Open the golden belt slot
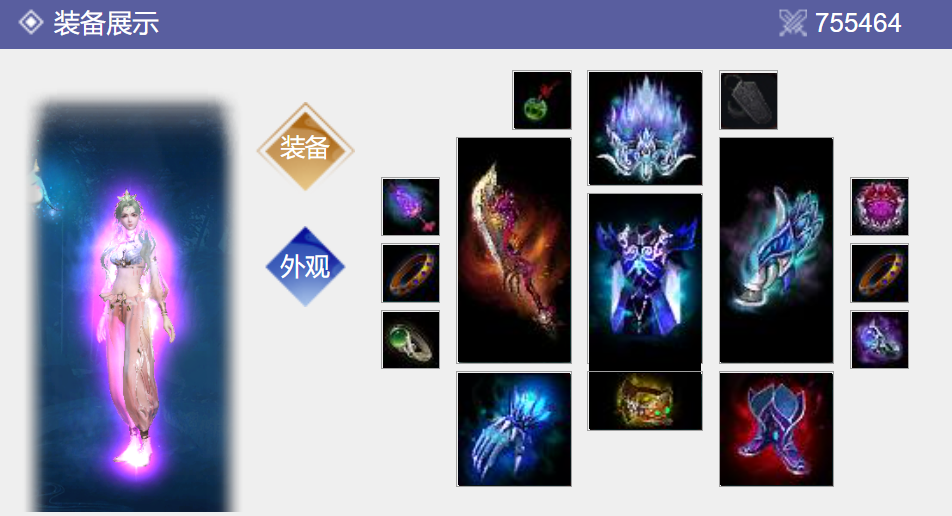This screenshot has width=952, height=516. pos(645,401)
